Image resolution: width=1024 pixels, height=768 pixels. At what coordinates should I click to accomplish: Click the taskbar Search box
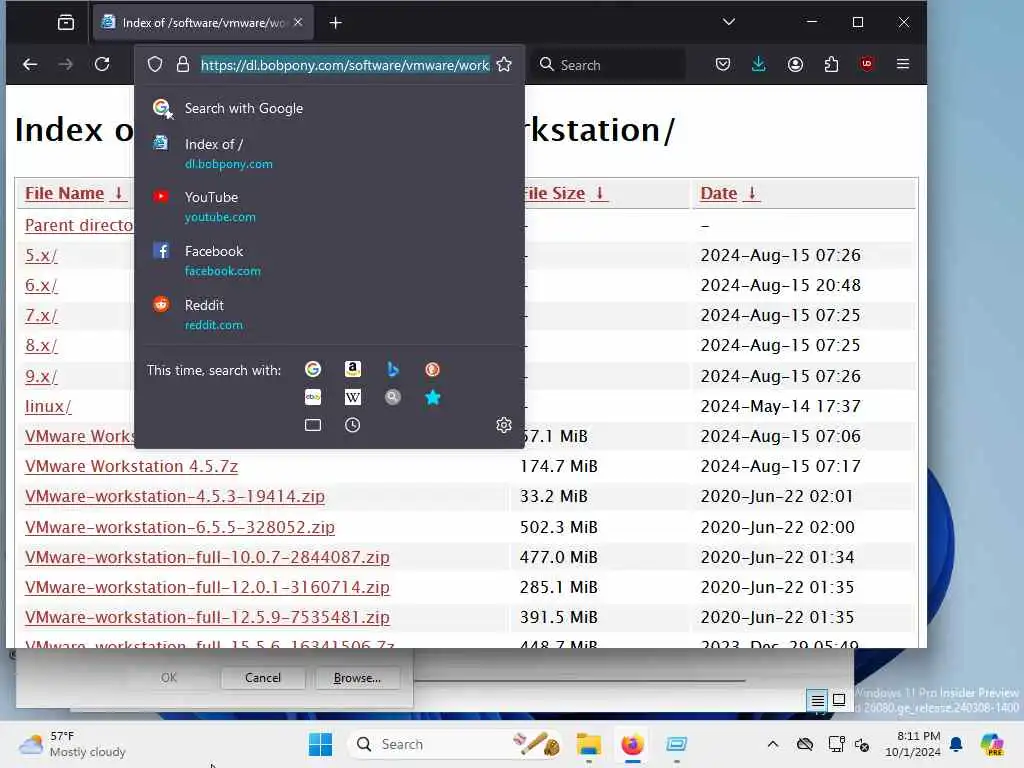456,744
